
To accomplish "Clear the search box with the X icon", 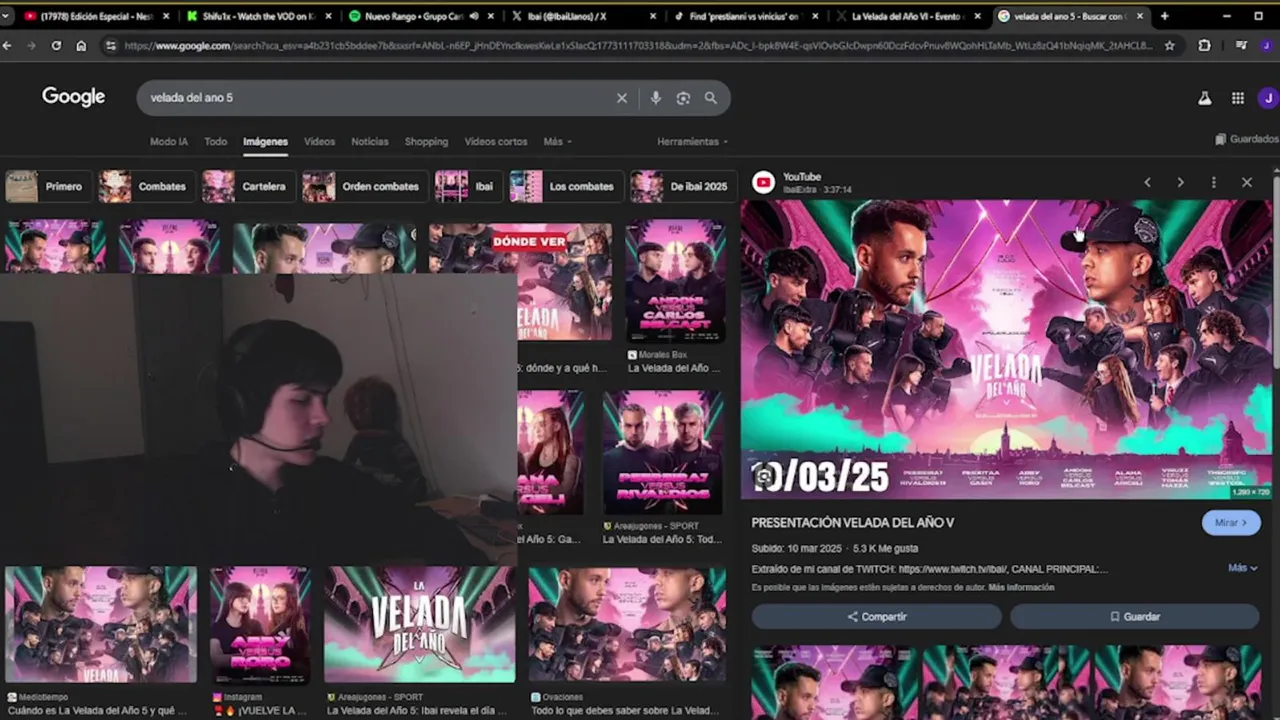I will [x=622, y=98].
